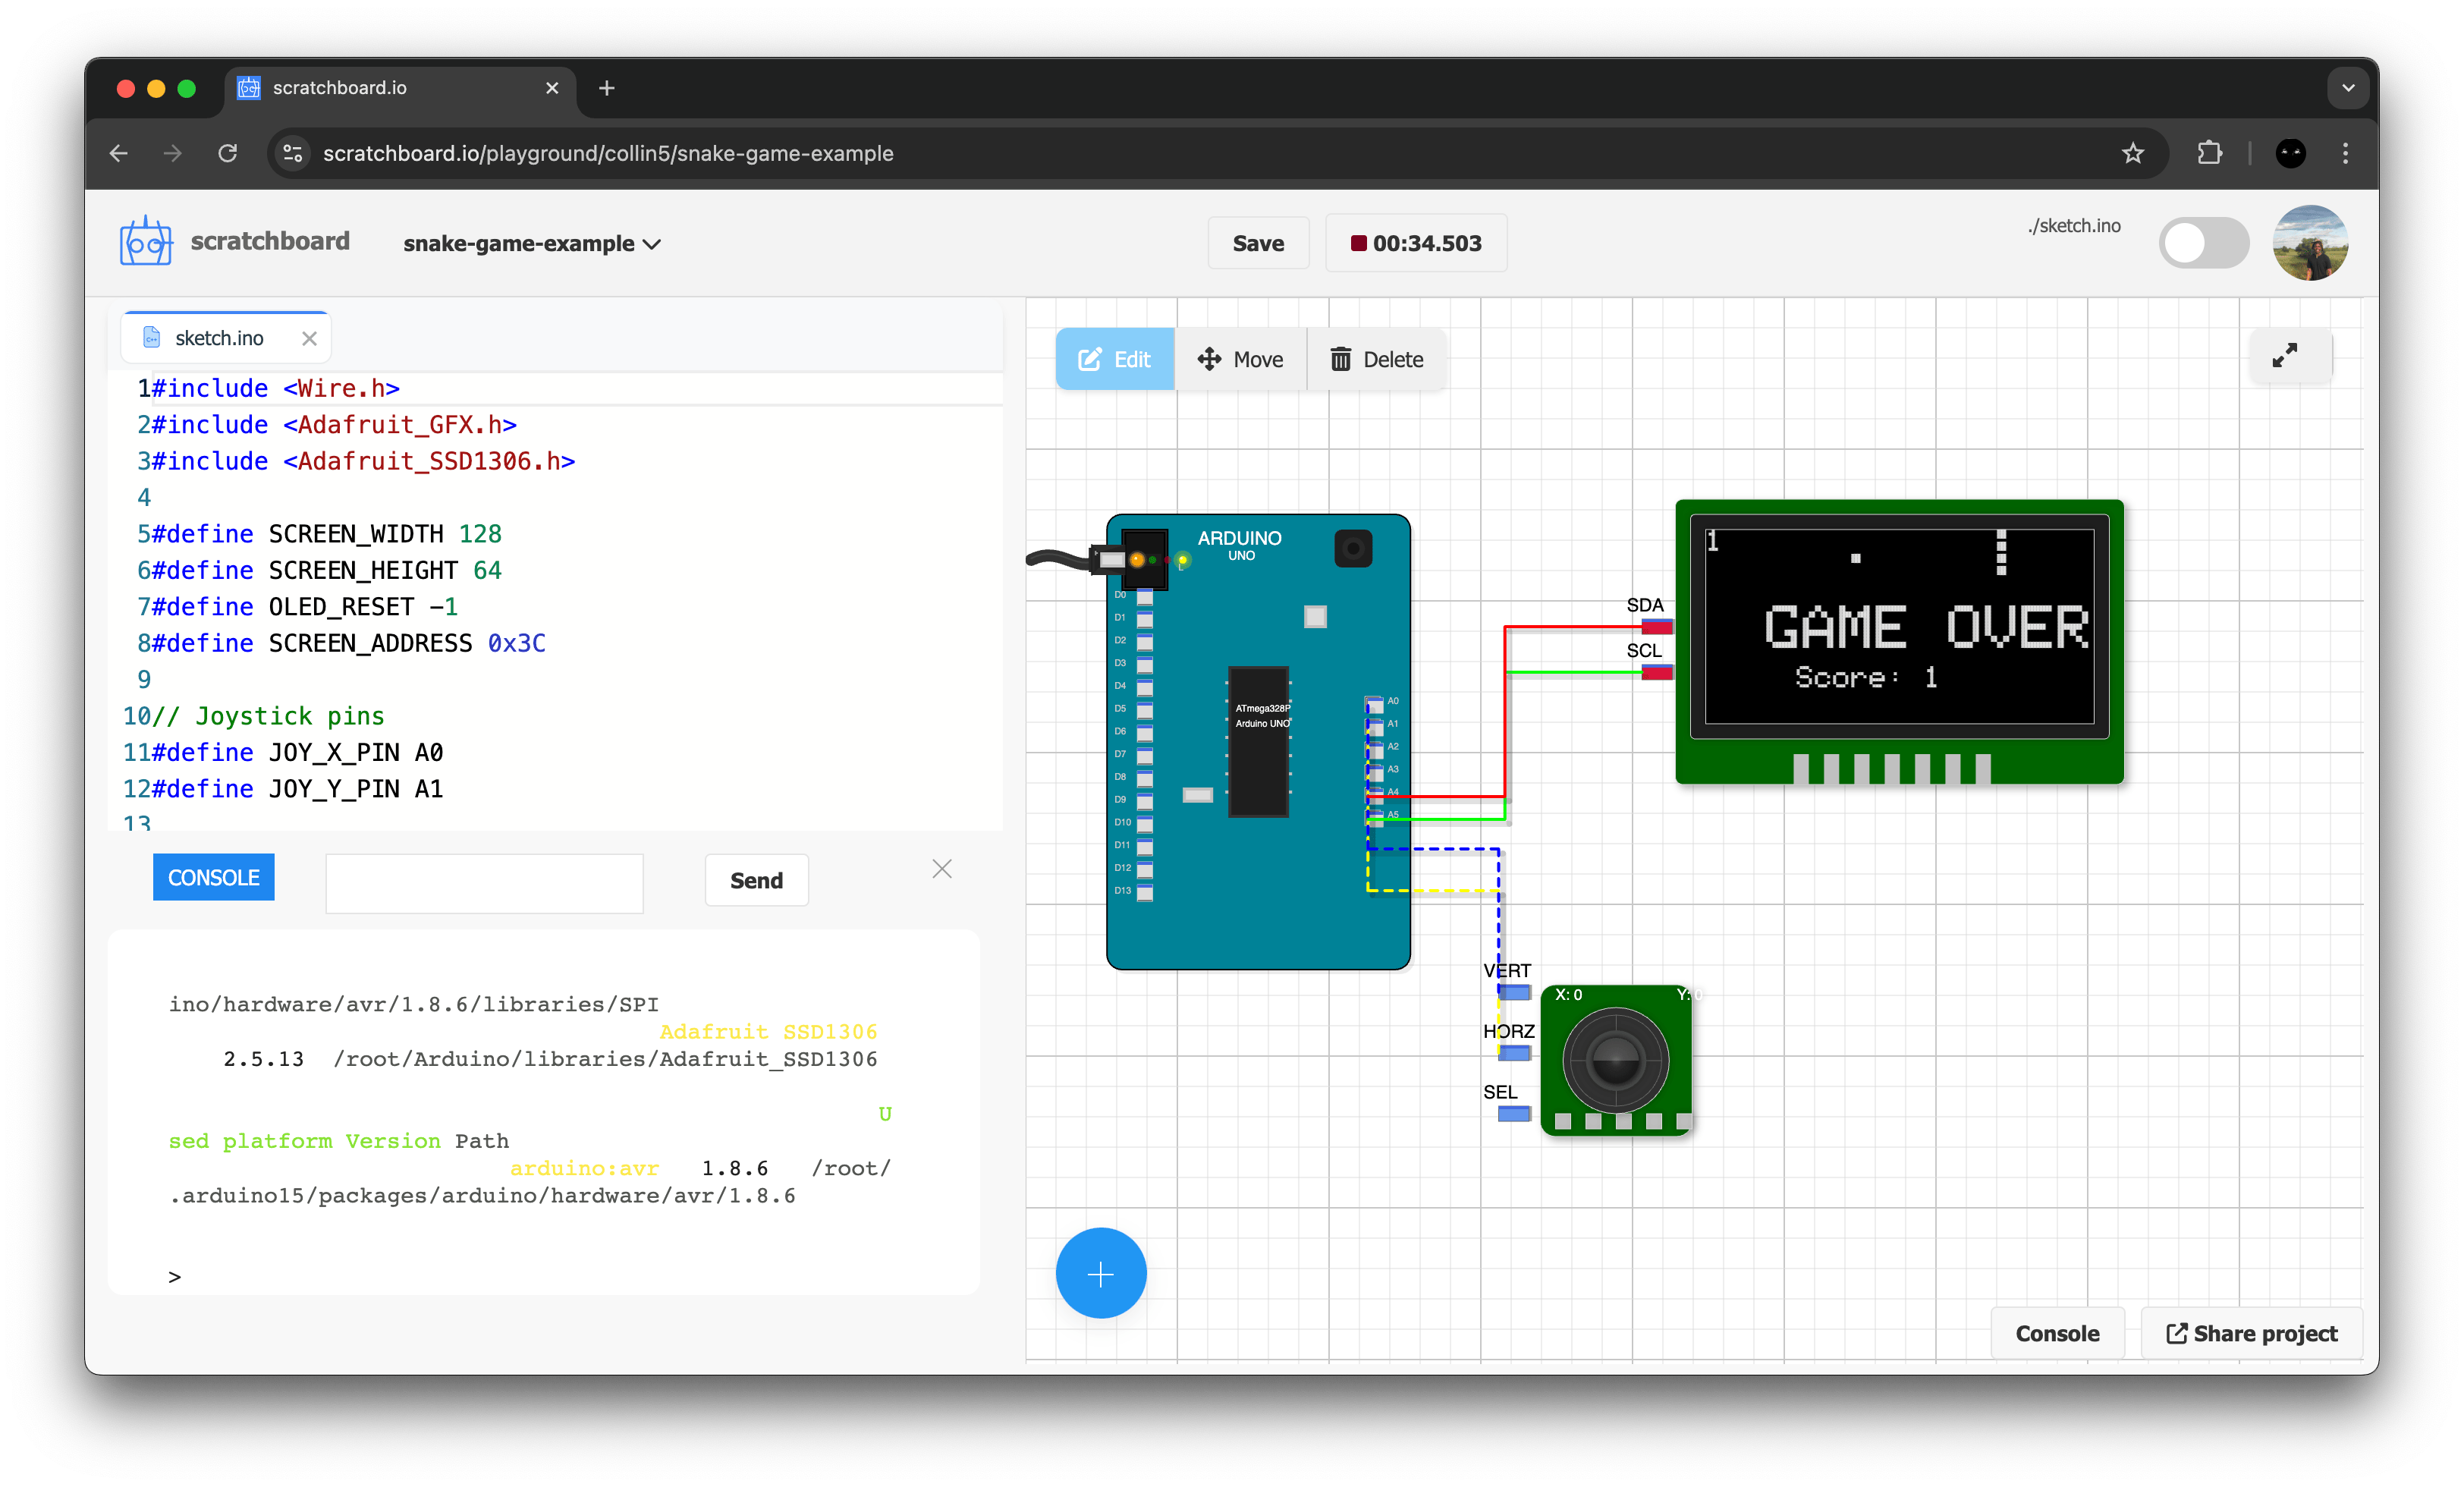Click the browser back arrow
2464x1487 pixels.
click(118, 153)
